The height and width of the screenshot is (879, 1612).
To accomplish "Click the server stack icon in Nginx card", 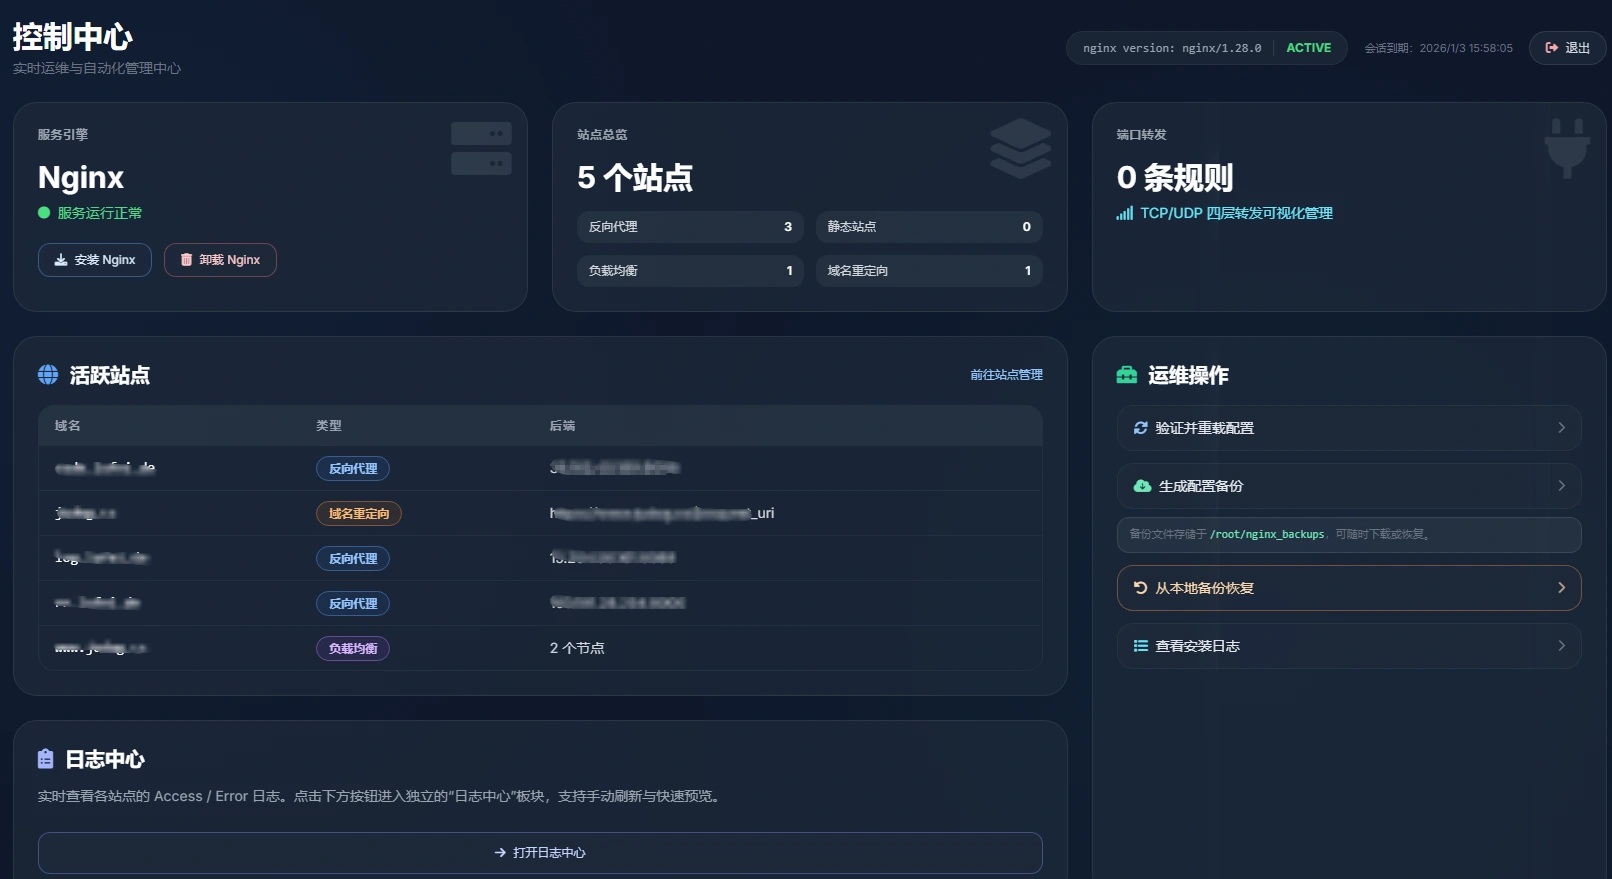I will tap(481, 148).
